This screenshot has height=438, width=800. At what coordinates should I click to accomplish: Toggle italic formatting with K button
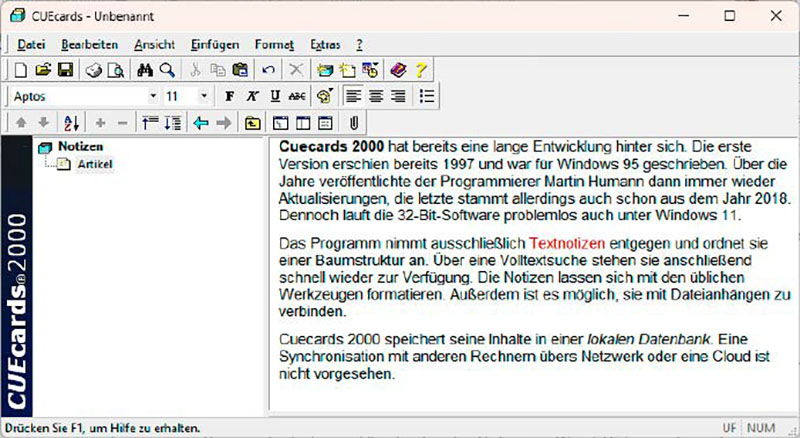point(252,96)
